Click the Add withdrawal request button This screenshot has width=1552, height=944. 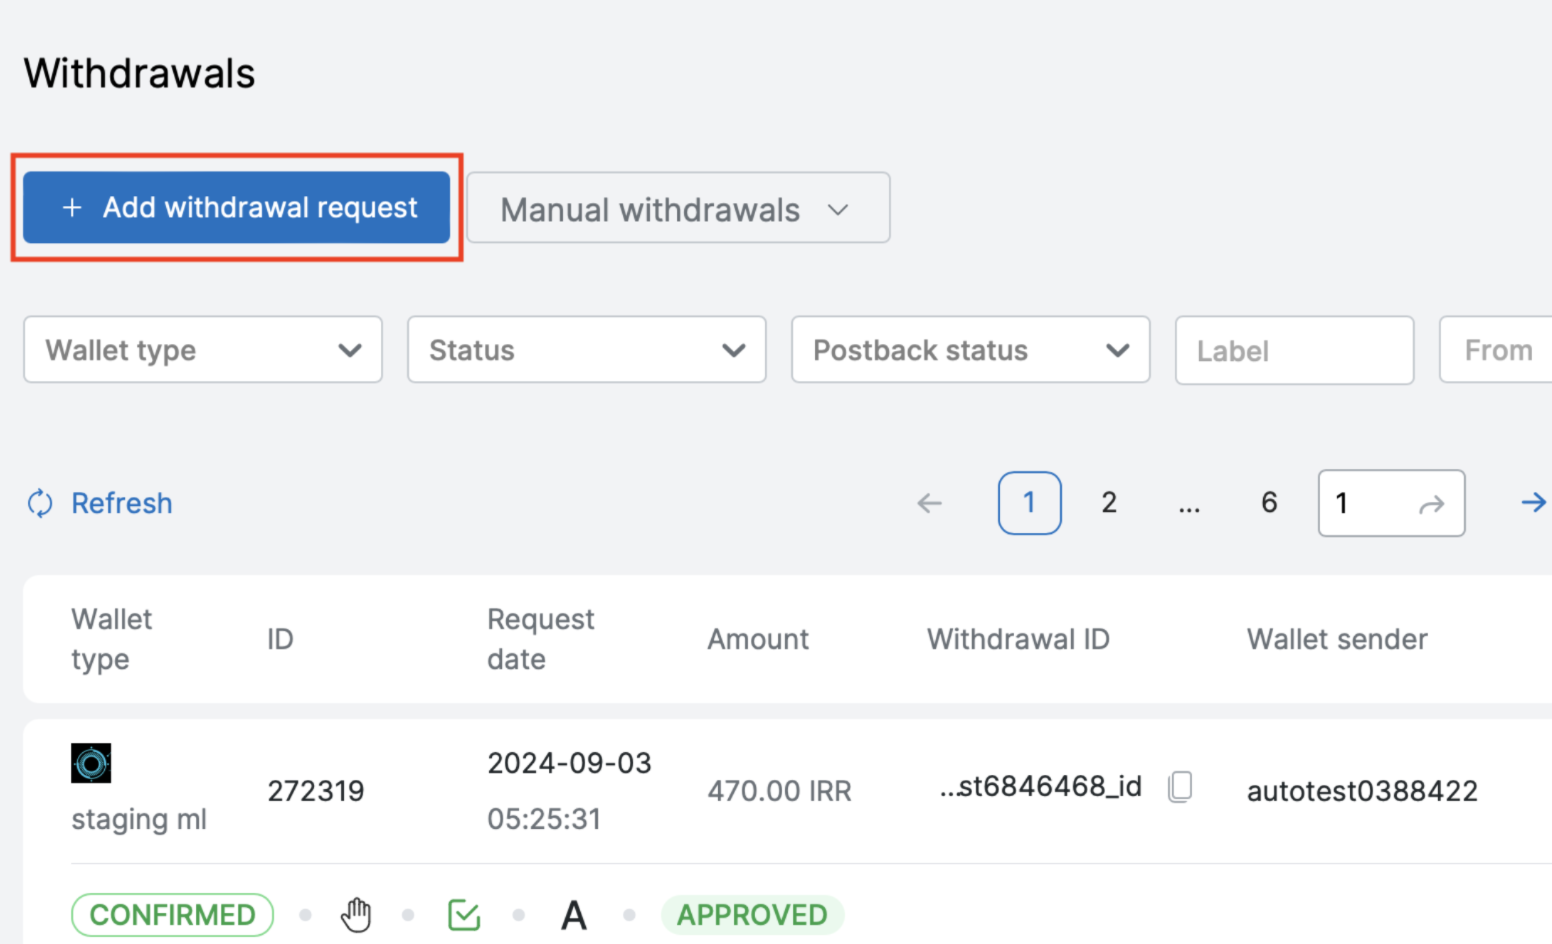(x=237, y=207)
